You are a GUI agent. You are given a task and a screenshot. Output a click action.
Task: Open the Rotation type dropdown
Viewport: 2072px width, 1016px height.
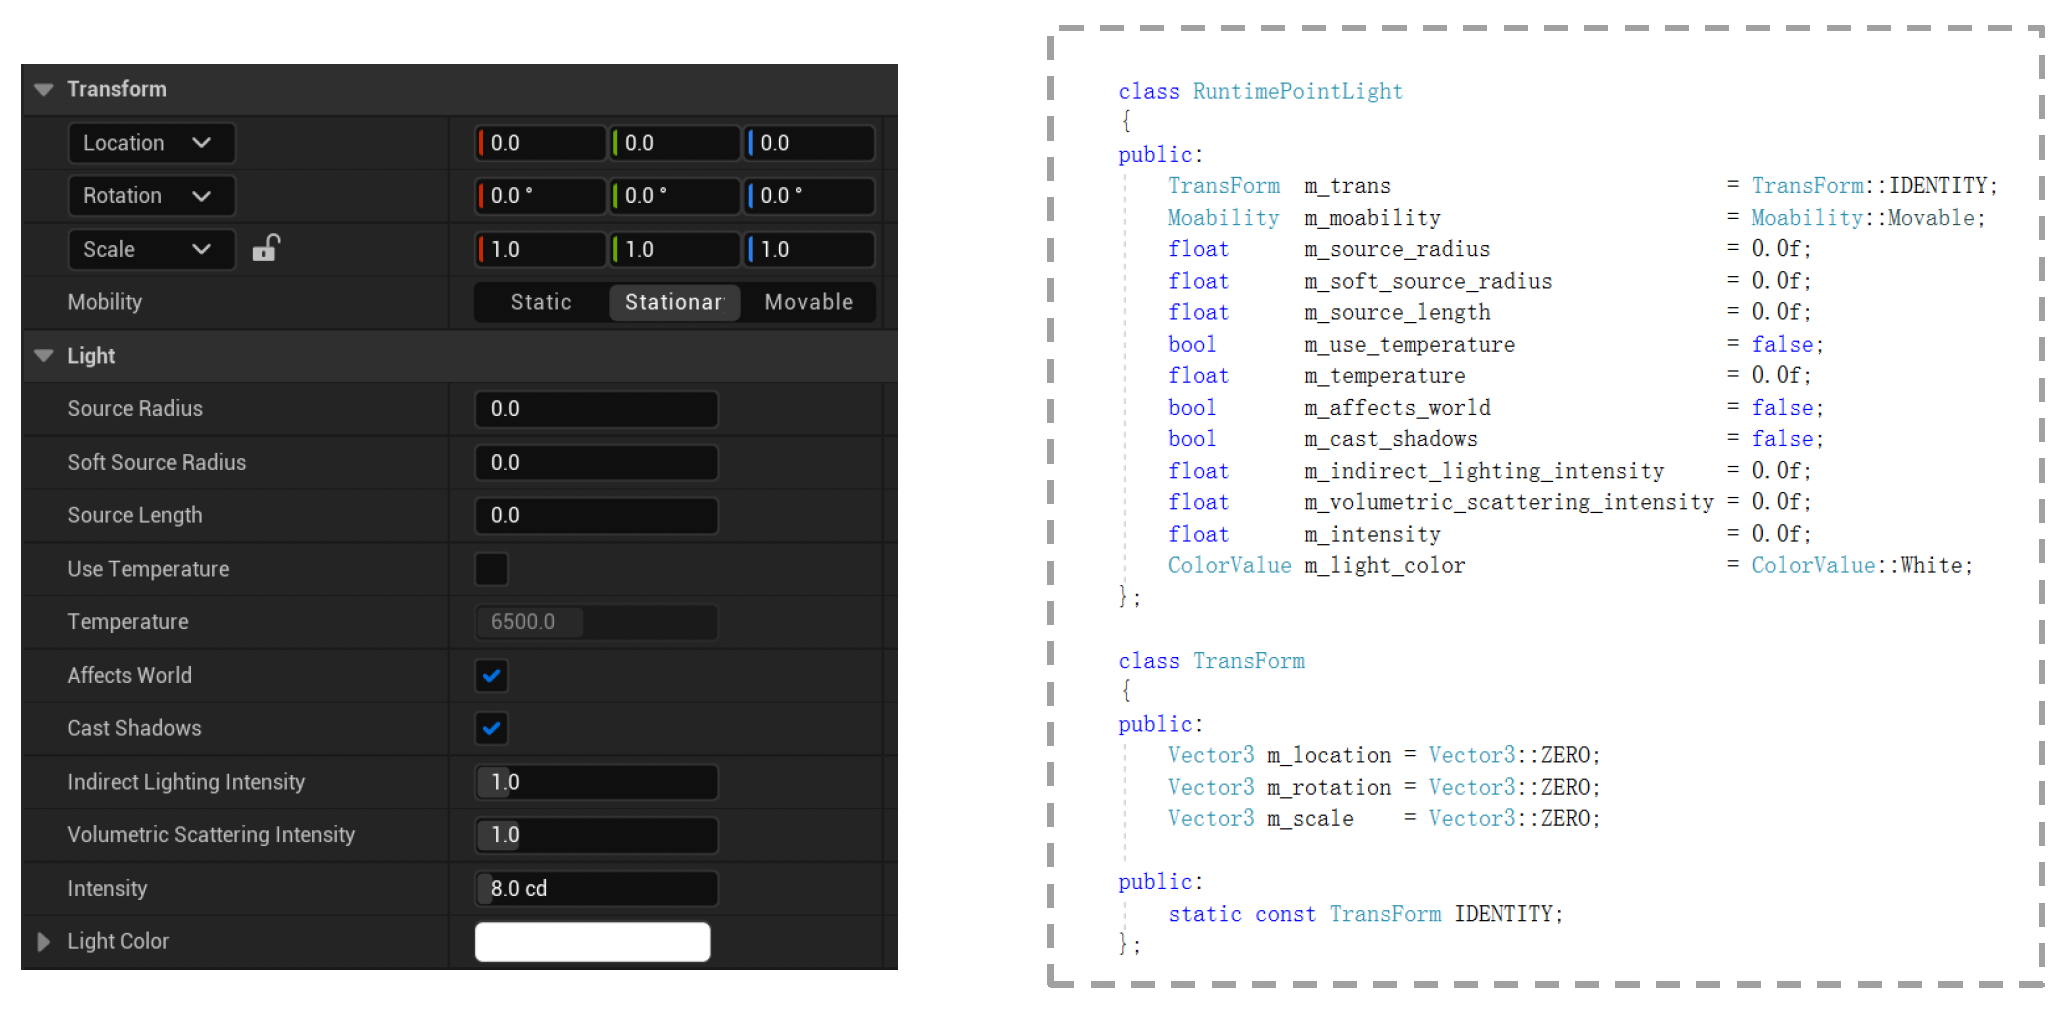tap(151, 196)
